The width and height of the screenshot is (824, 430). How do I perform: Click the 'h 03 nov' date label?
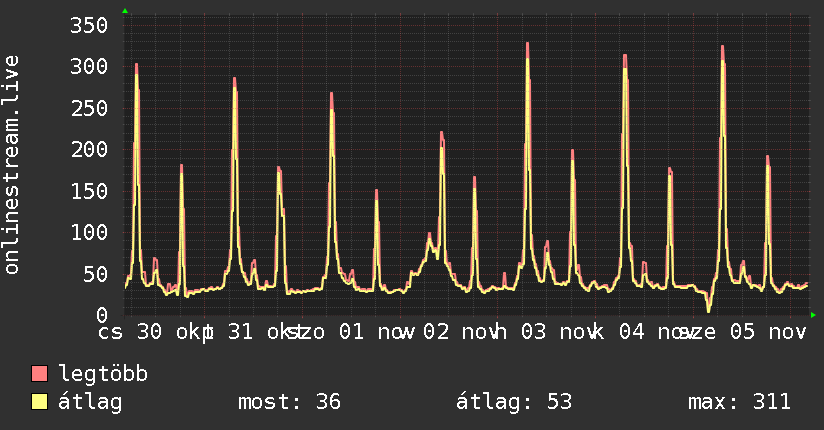pos(547,332)
